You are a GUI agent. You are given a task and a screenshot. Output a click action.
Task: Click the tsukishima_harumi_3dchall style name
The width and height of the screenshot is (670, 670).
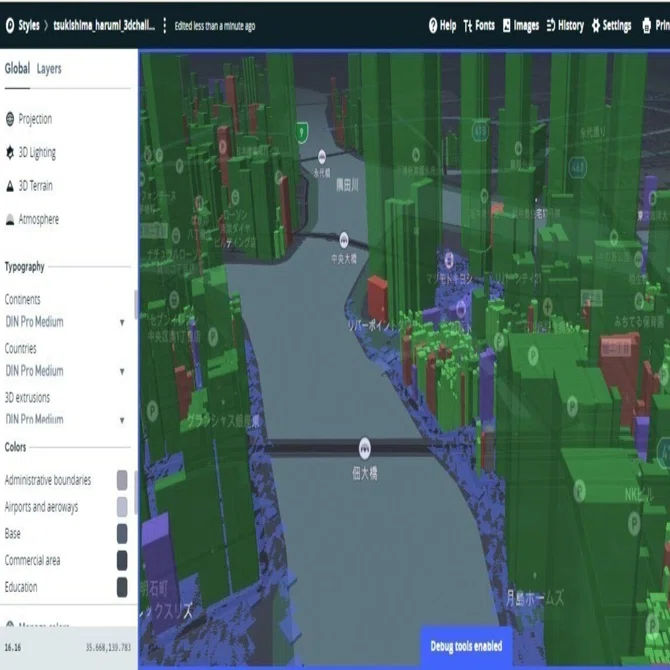pos(104,26)
